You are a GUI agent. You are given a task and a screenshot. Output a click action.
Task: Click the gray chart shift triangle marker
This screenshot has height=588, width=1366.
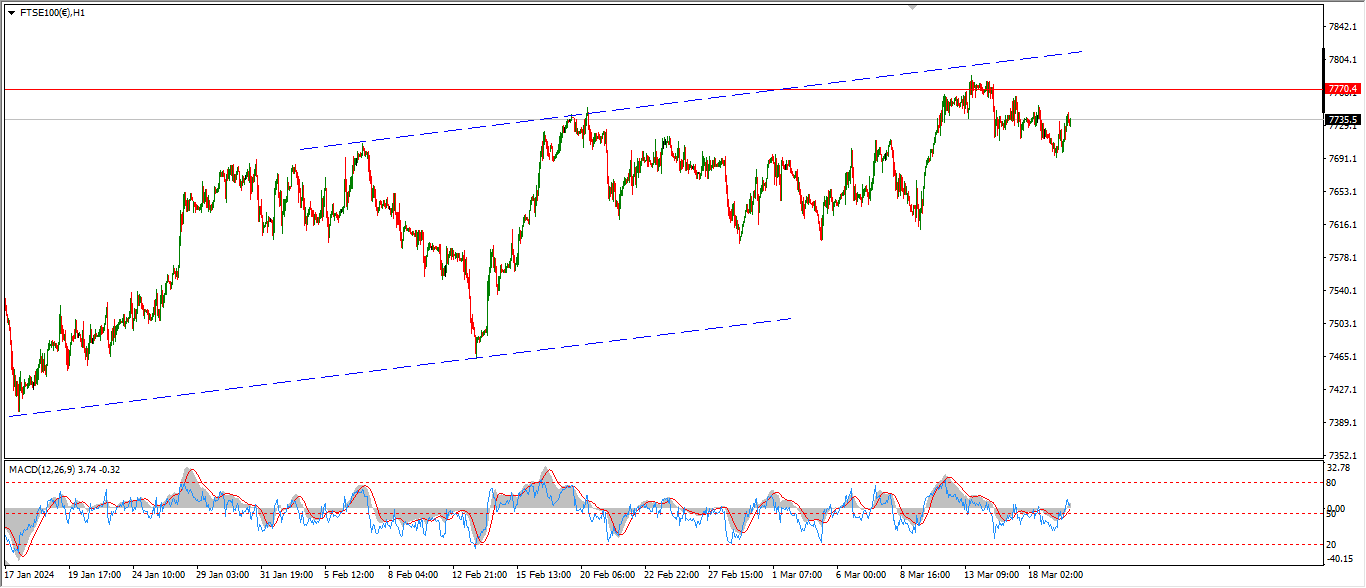coord(912,7)
